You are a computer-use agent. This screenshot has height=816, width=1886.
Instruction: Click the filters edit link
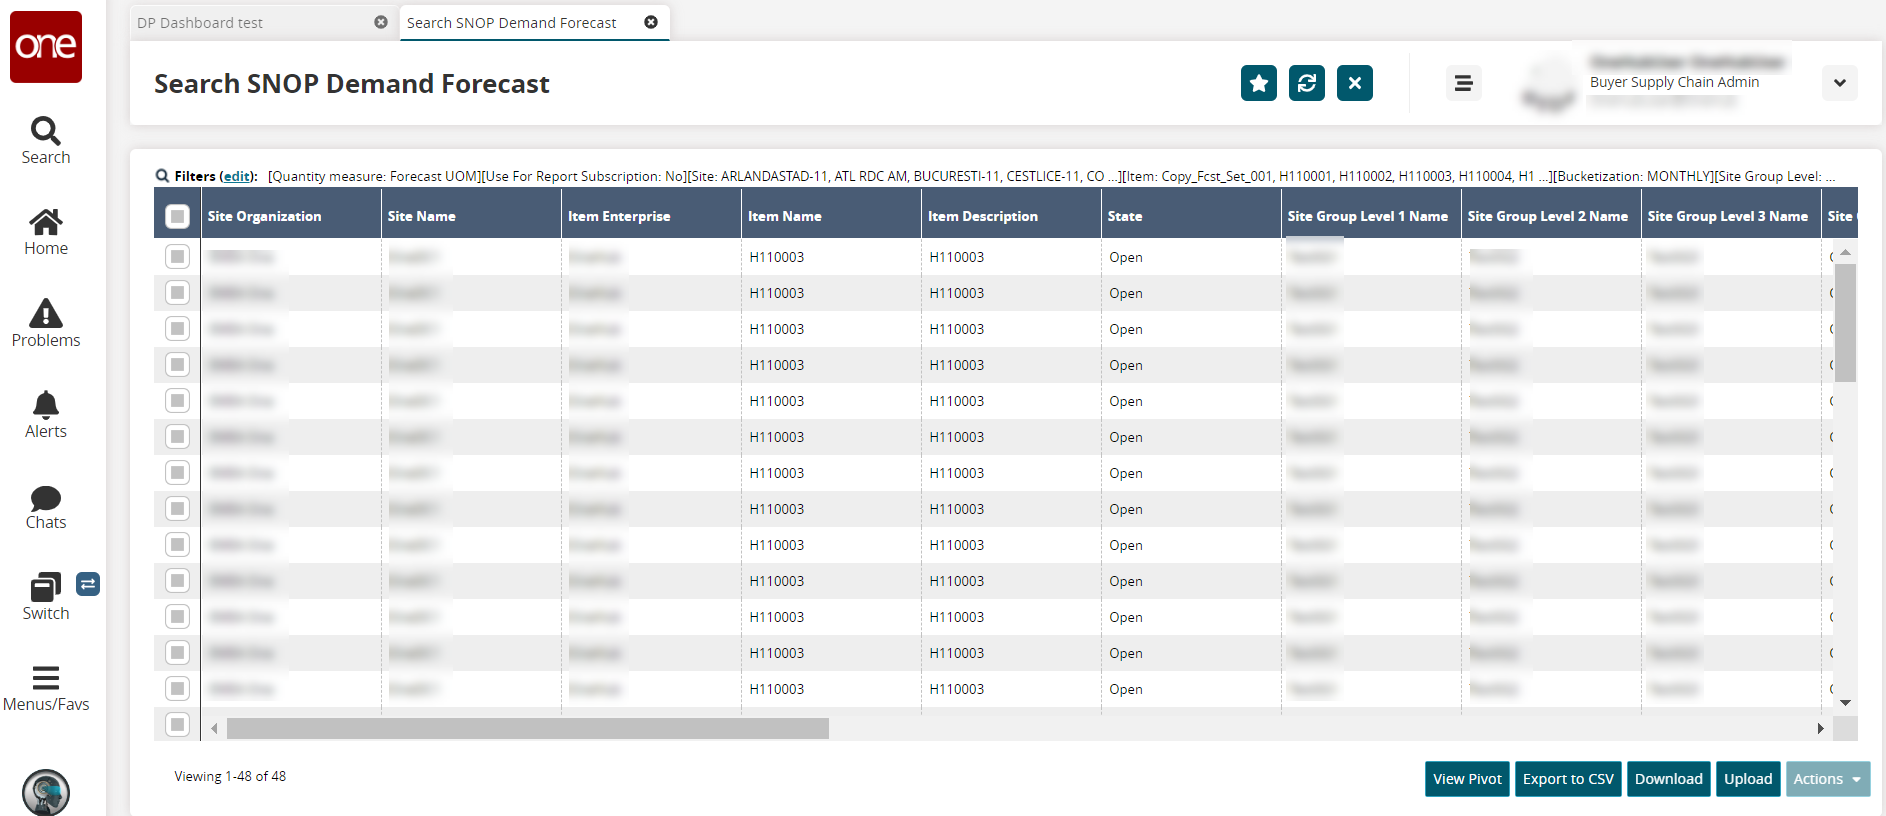(237, 176)
